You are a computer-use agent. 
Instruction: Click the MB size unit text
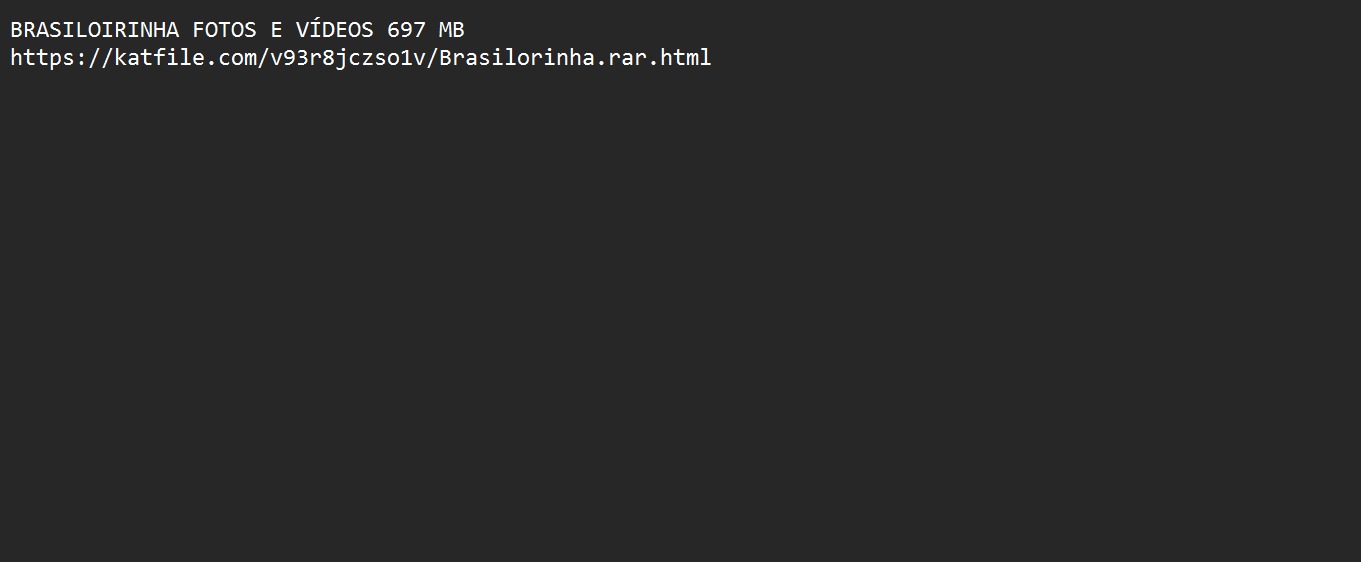point(452,30)
